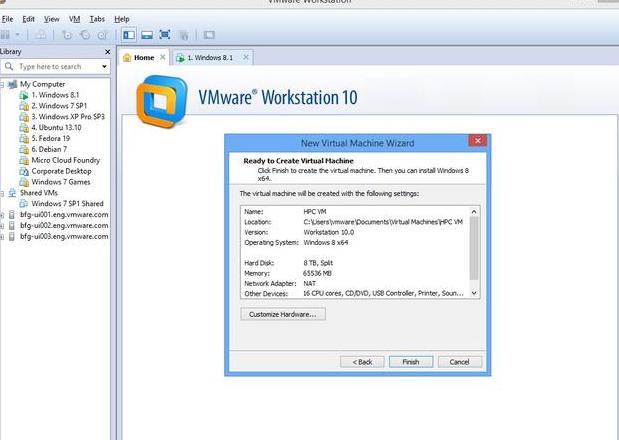619x440 pixels.
Task: Expand the bfg-ui001.eng.vmware.com node
Action: (2, 215)
